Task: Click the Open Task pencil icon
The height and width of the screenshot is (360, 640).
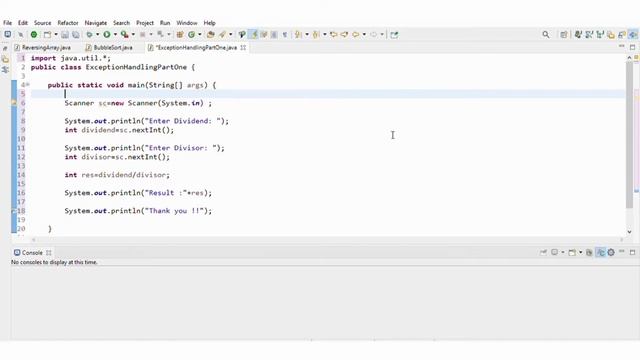Action: pos(222,35)
